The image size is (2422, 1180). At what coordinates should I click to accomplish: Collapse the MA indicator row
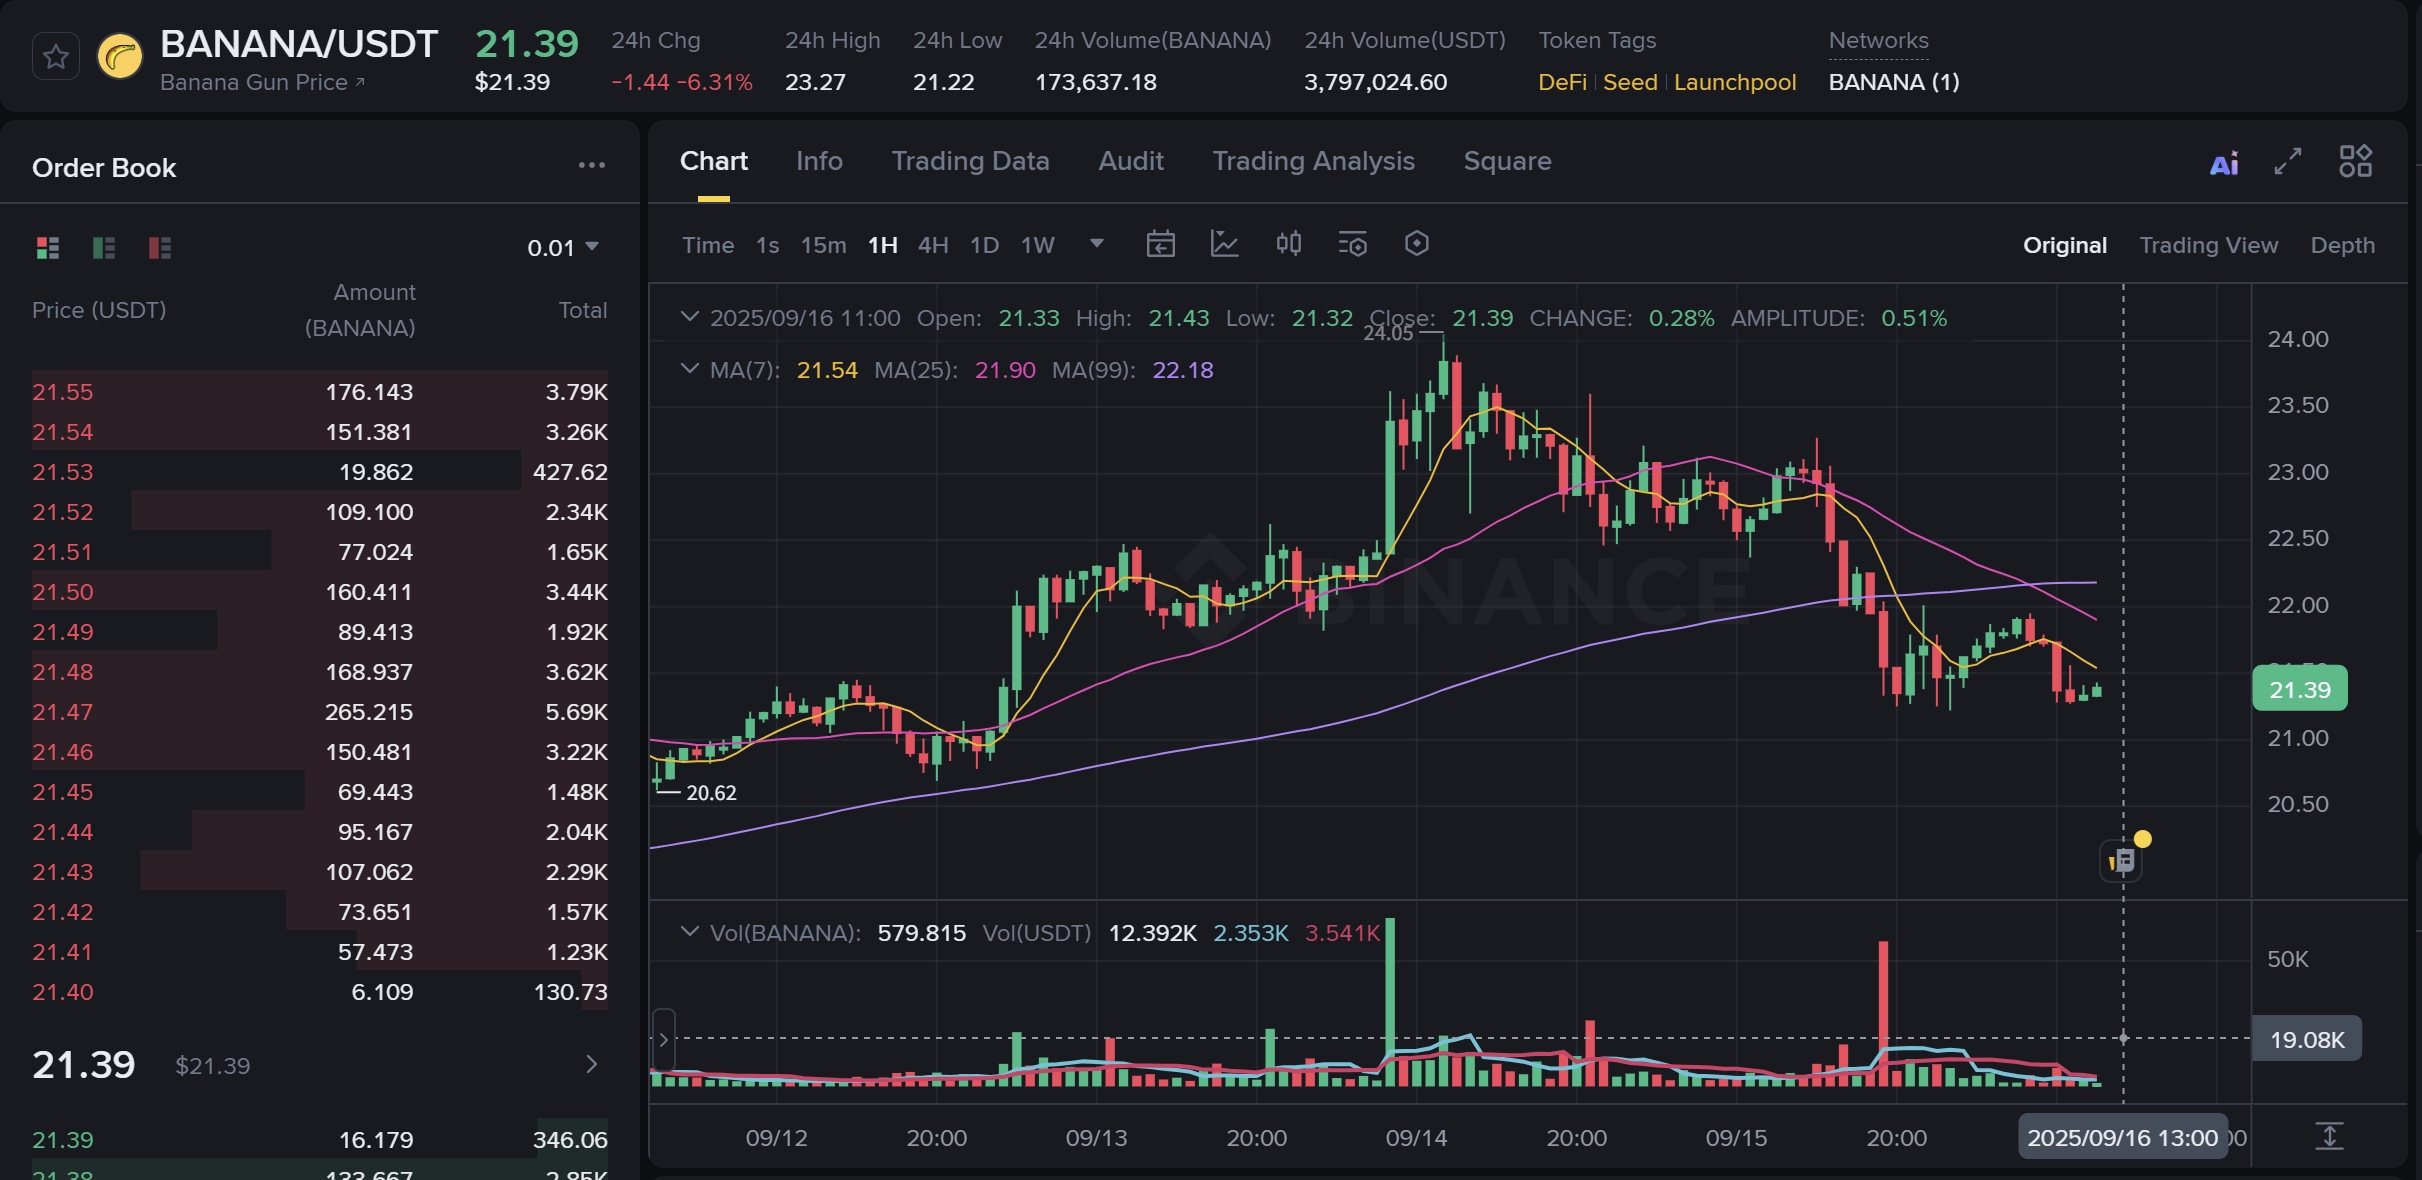point(689,369)
